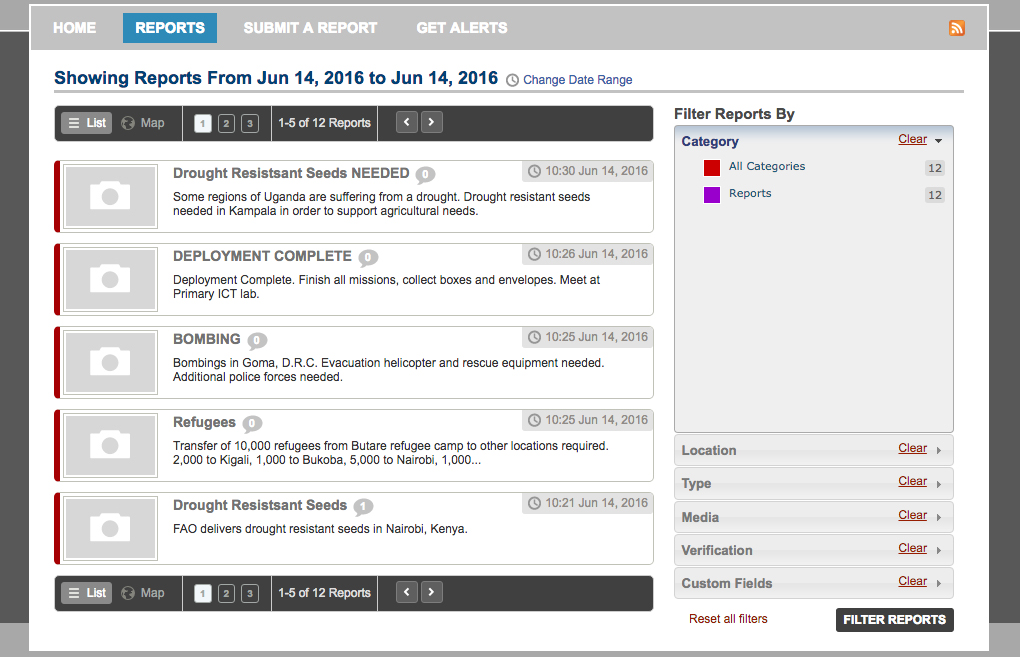Click clock icon beside Change Date Range

click(513, 80)
